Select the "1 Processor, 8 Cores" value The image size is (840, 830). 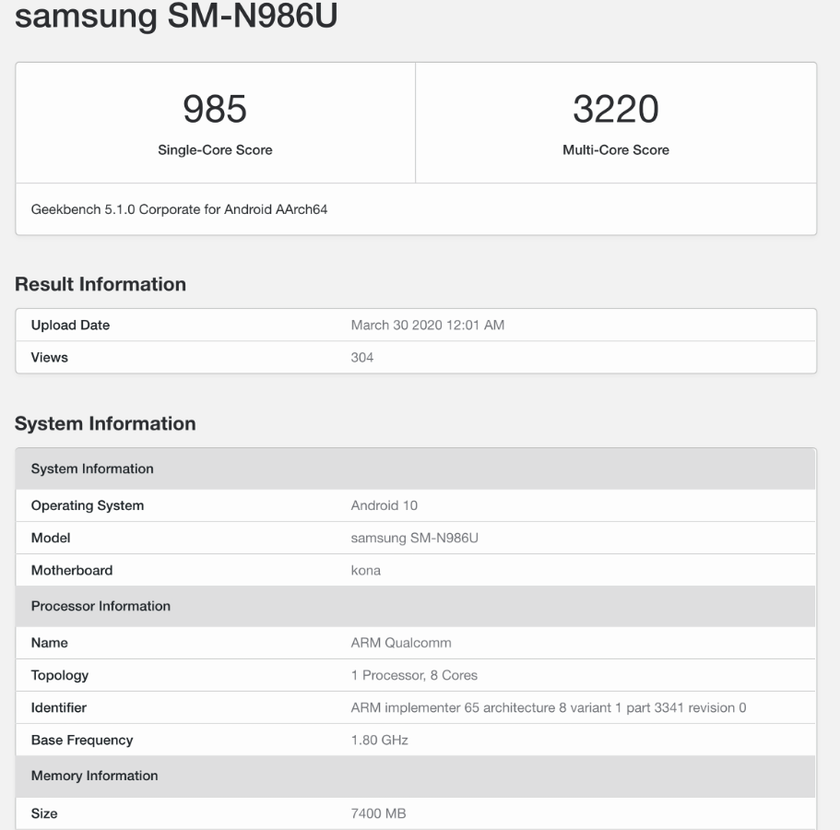[414, 675]
